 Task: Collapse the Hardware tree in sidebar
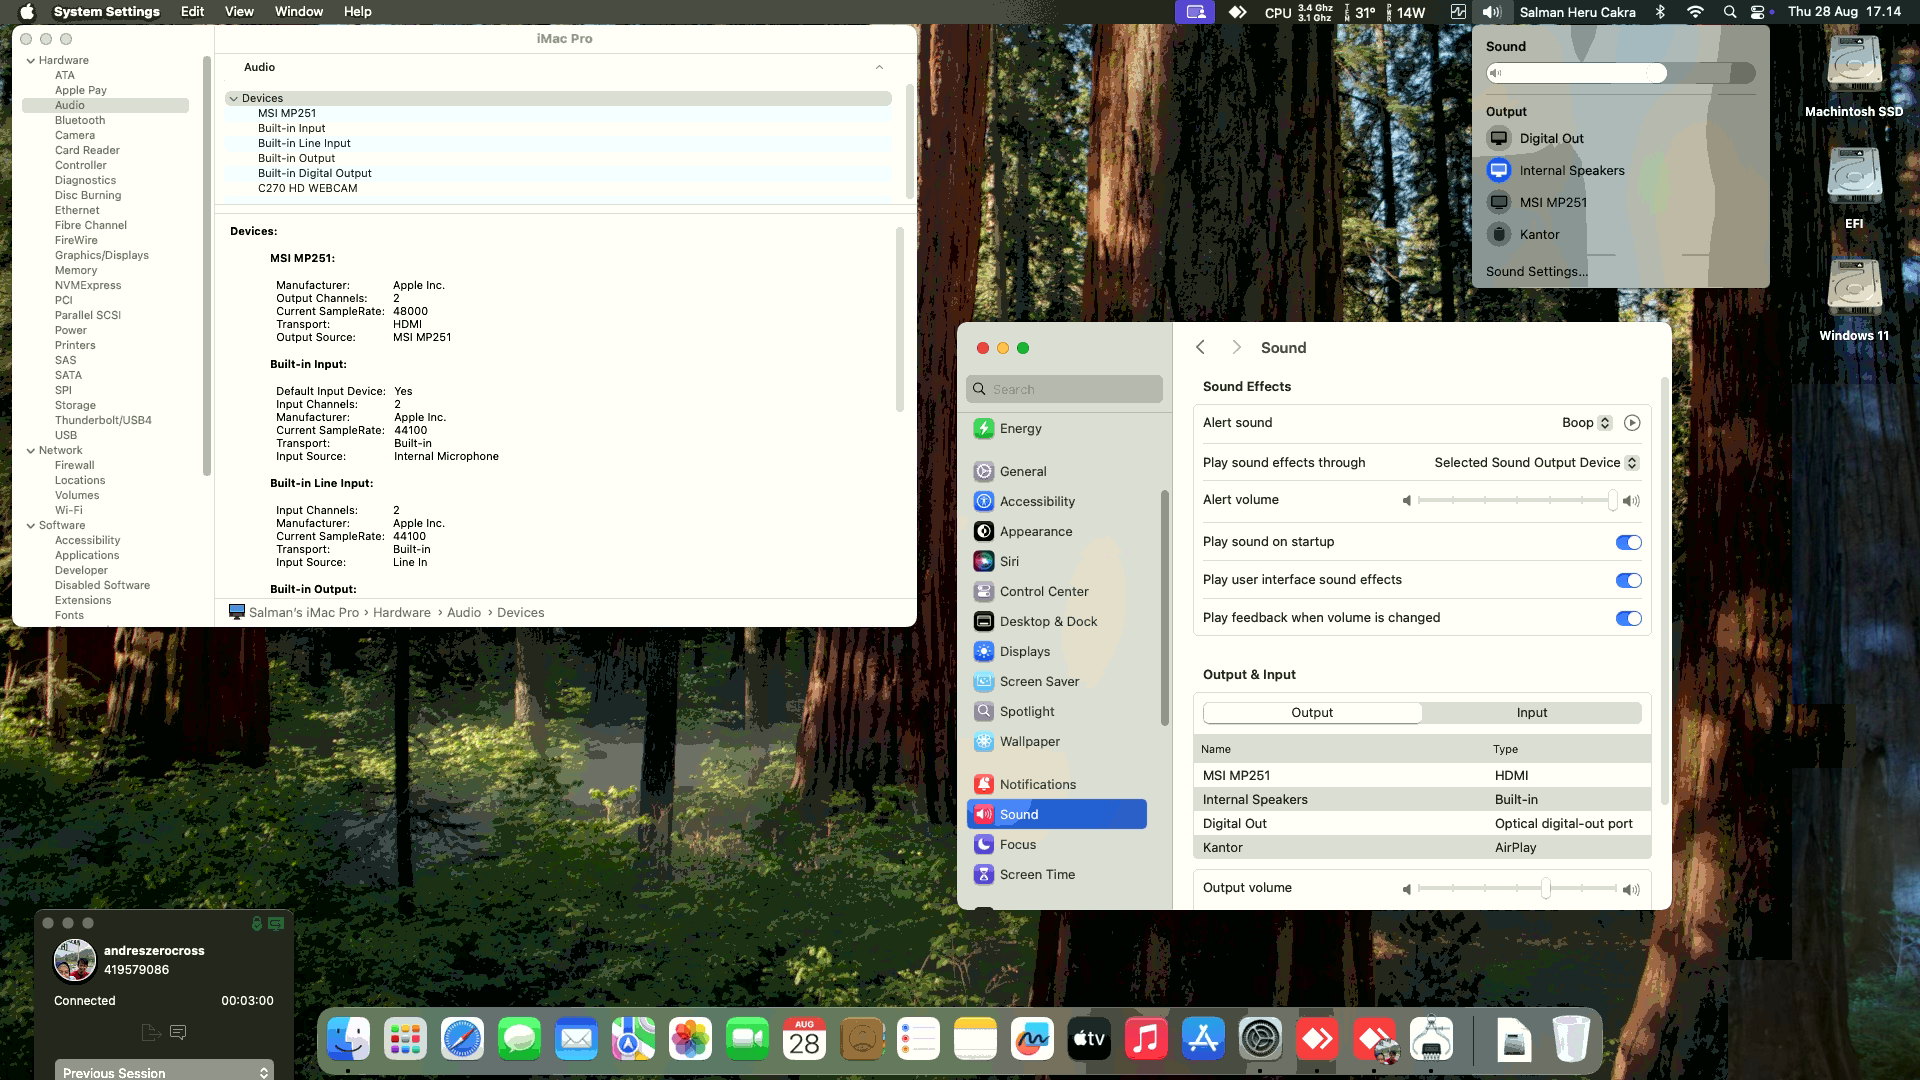31,60
